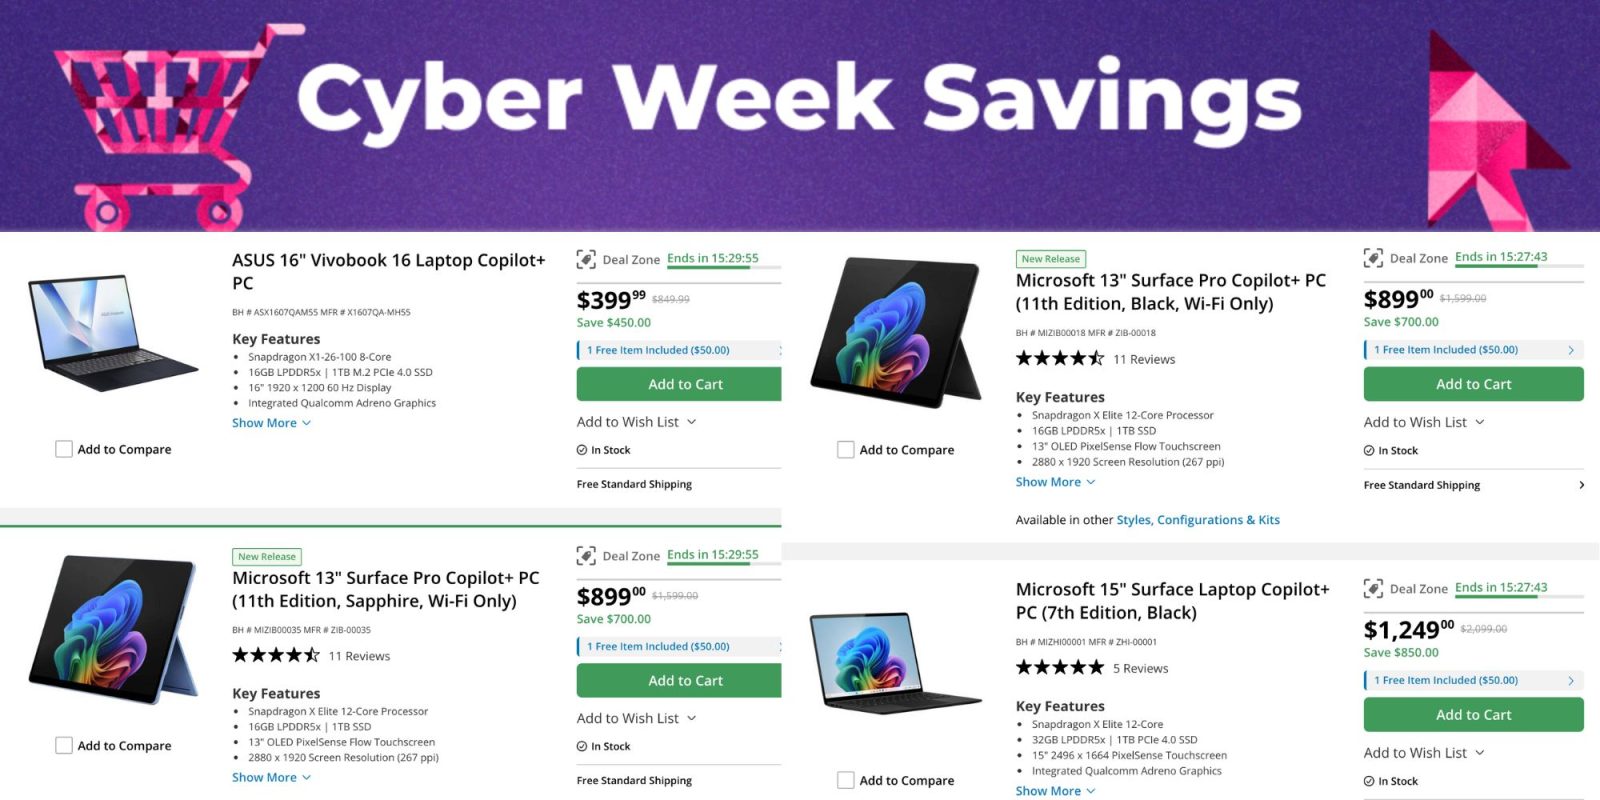Add Surface Laptop 15" to cart

pyautogui.click(x=1473, y=715)
